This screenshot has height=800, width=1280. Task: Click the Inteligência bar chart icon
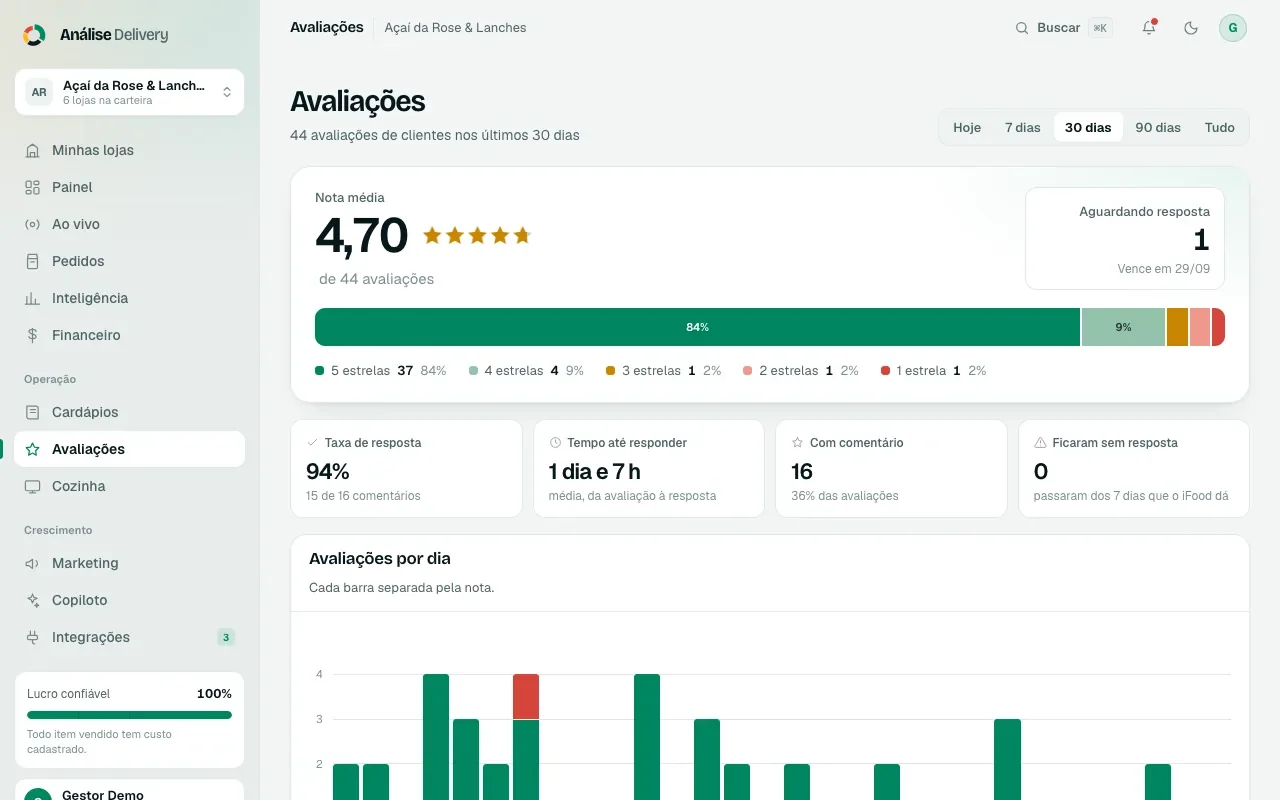[x=32, y=298]
